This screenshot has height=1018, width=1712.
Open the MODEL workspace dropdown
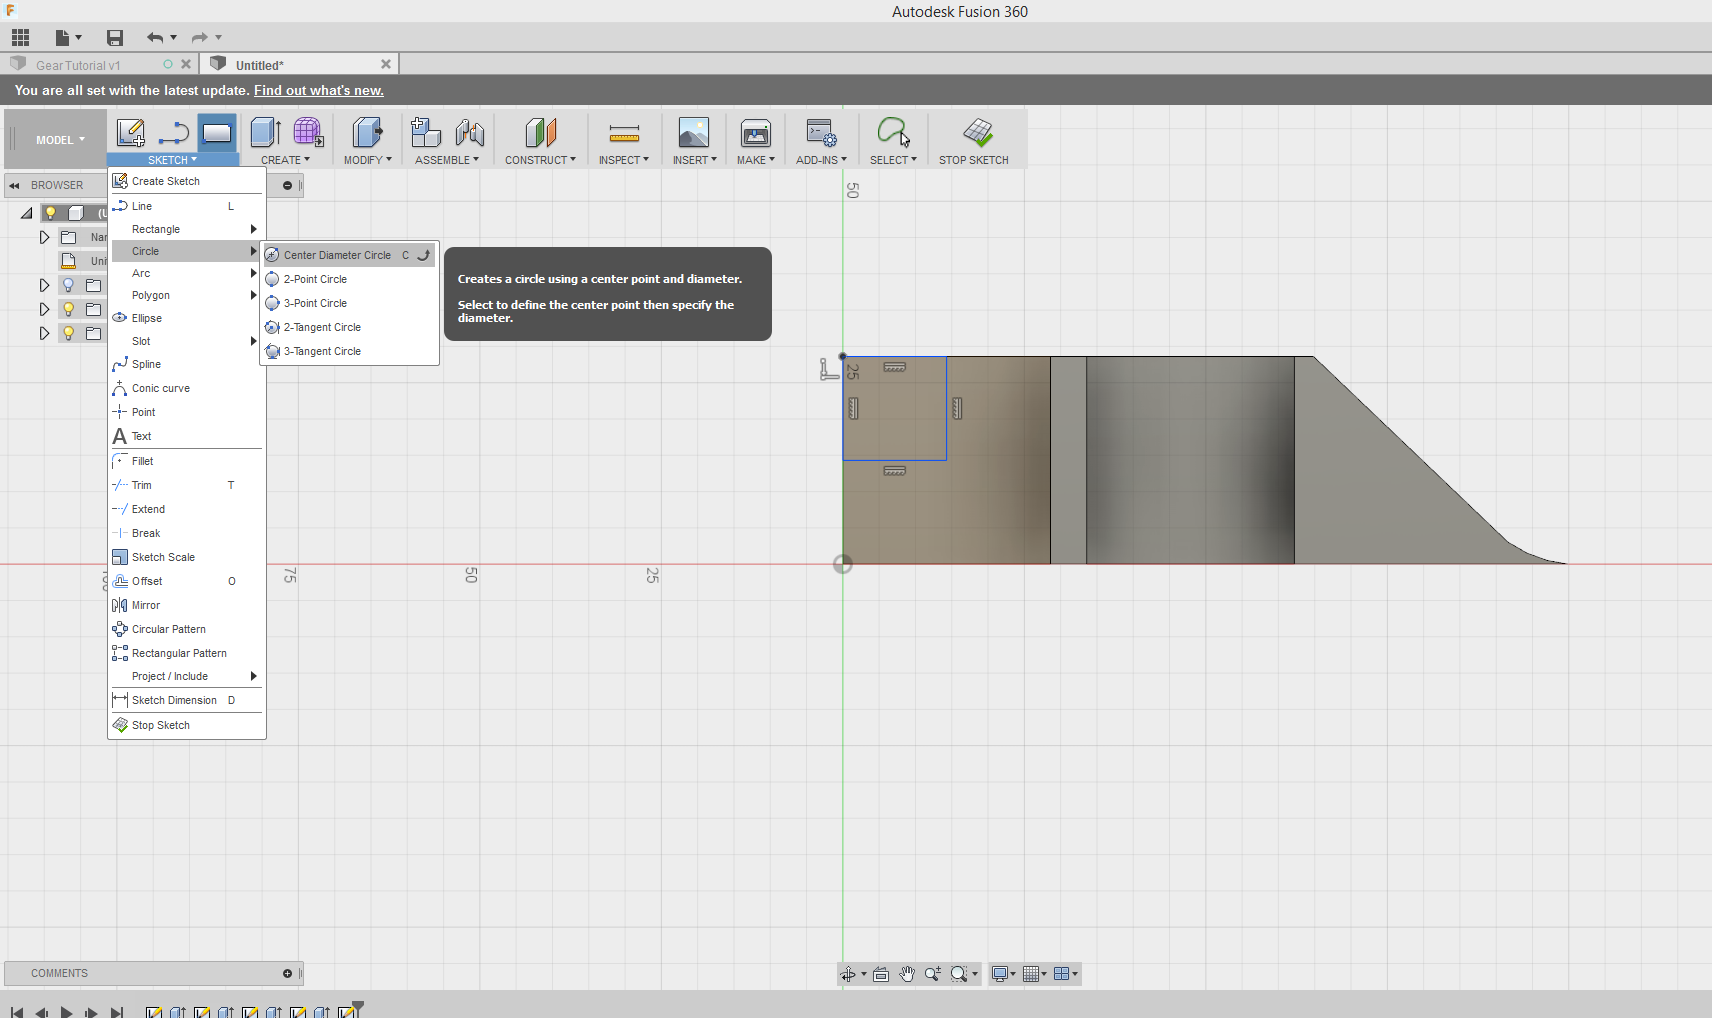point(60,140)
